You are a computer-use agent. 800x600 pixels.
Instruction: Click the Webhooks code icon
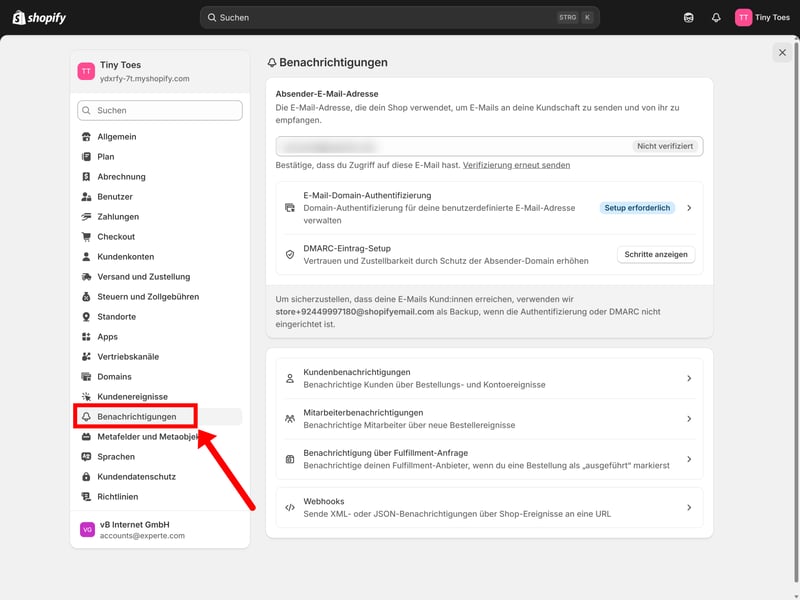pyautogui.click(x=290, y=507)
